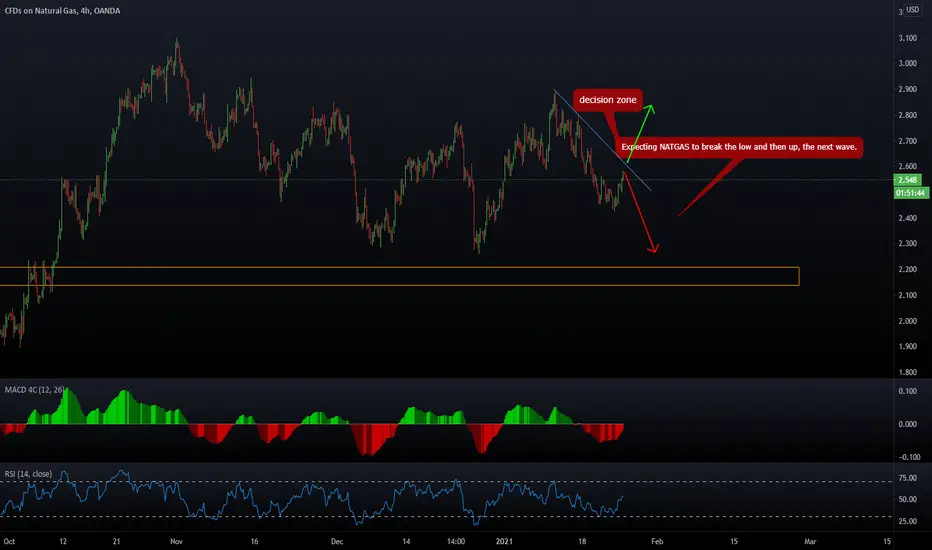Click the Feb label on time axis
The width and height of the screenshot is (932, 550).
pos(657,542)
